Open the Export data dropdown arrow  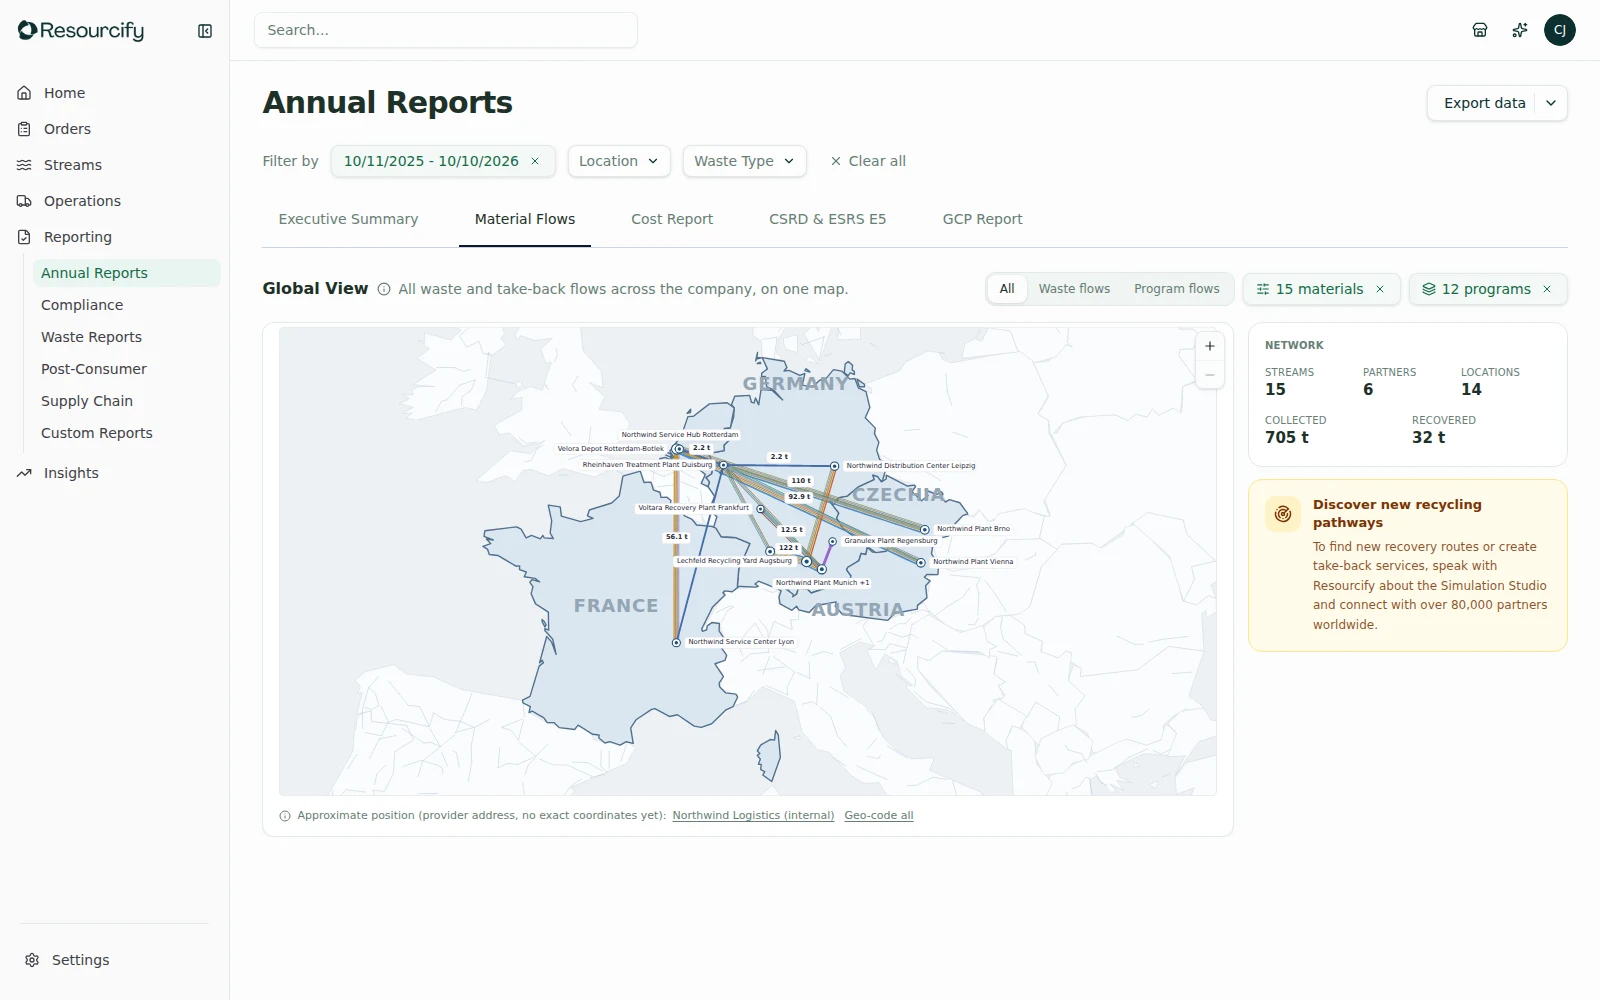click(x=1551, y=103)
